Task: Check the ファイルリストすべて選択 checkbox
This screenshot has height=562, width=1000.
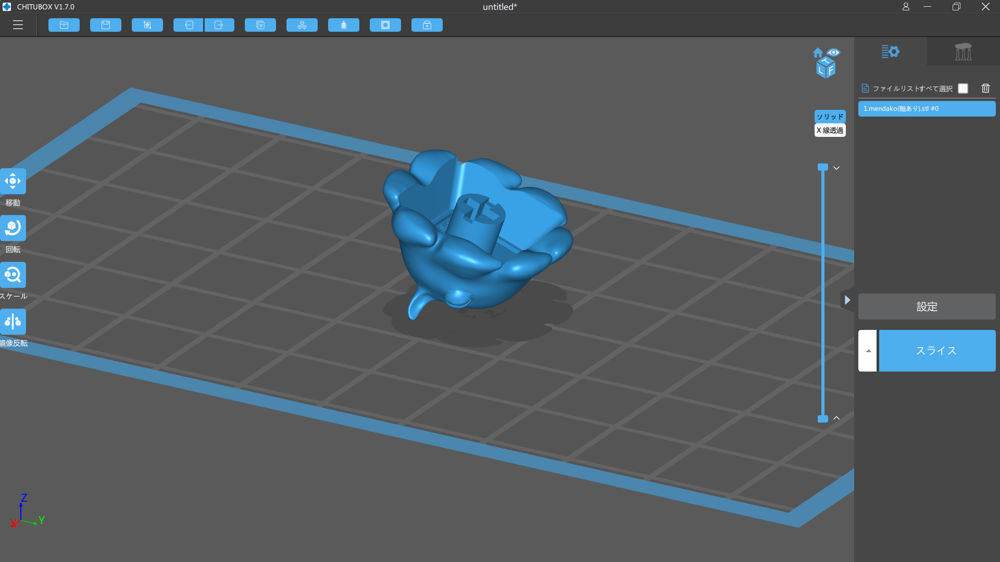Action: (963, 88)
